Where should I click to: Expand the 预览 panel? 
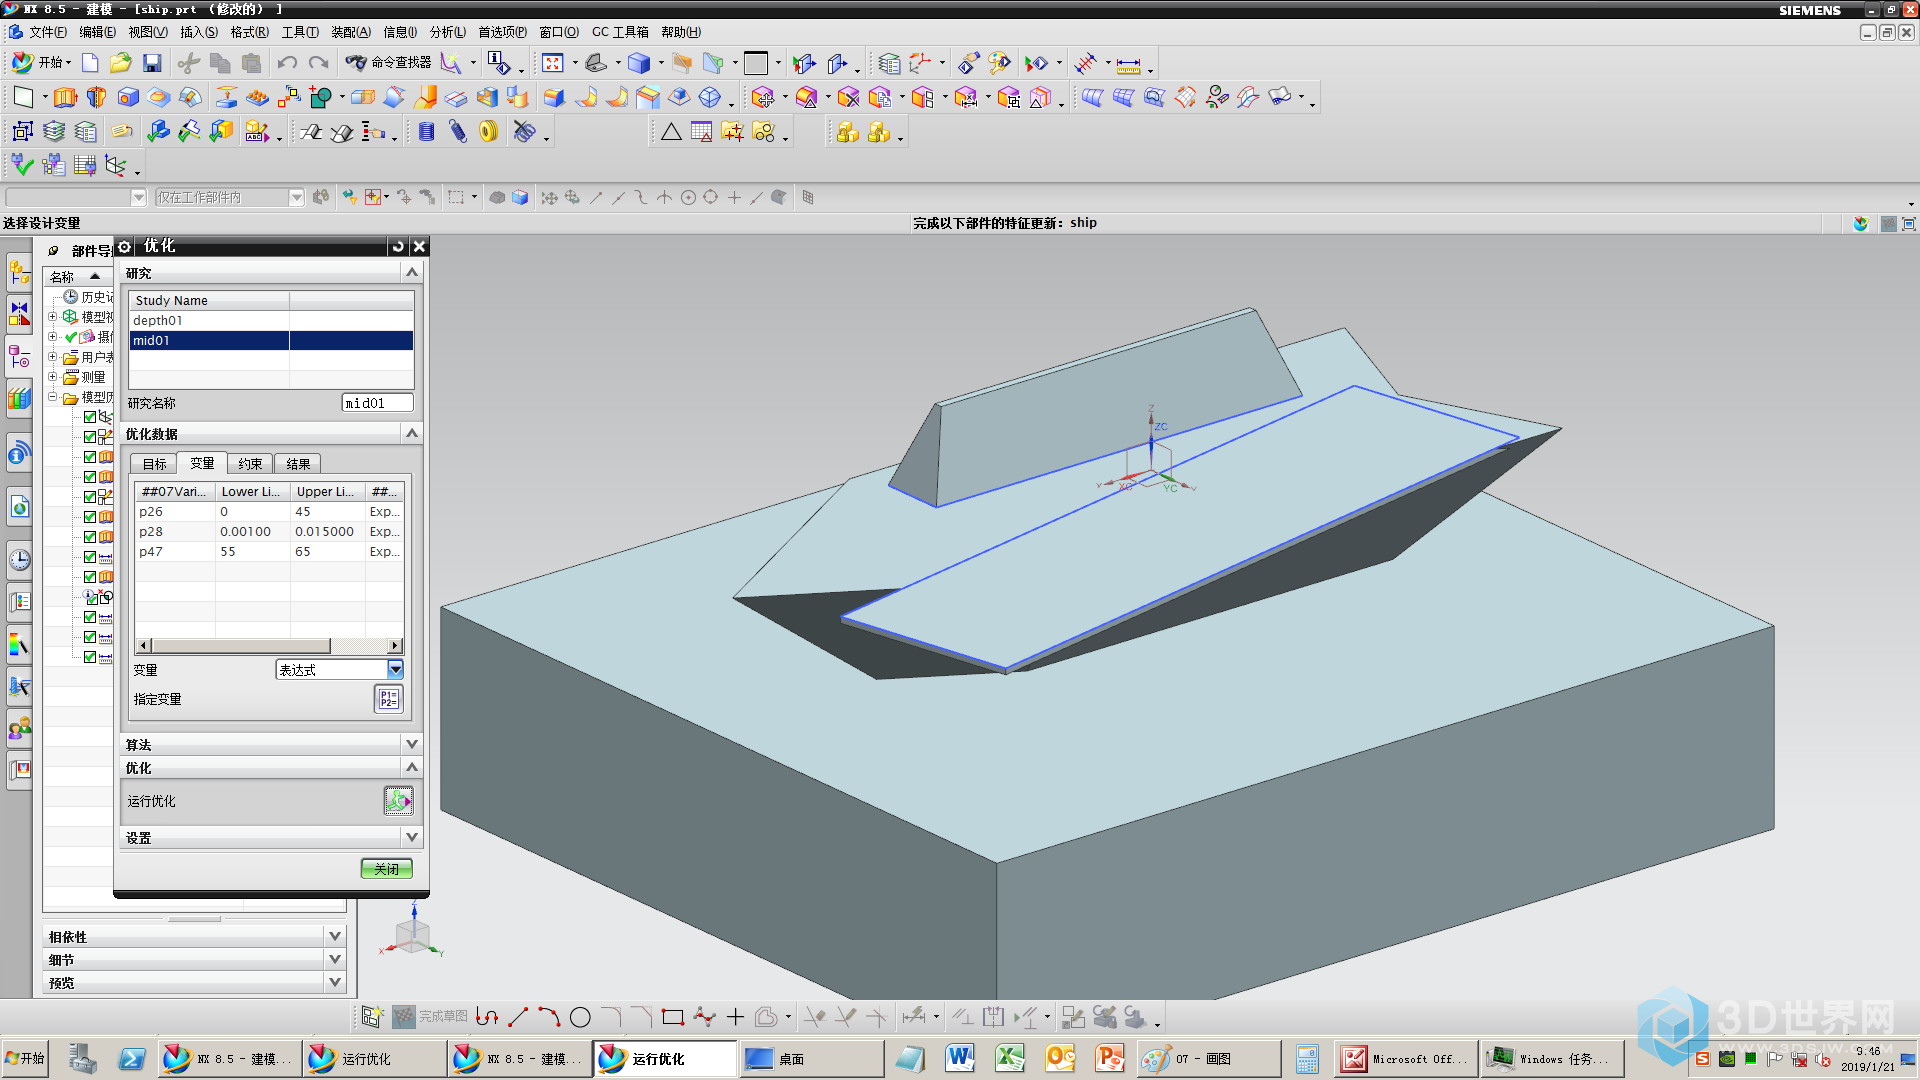(335, 982)
